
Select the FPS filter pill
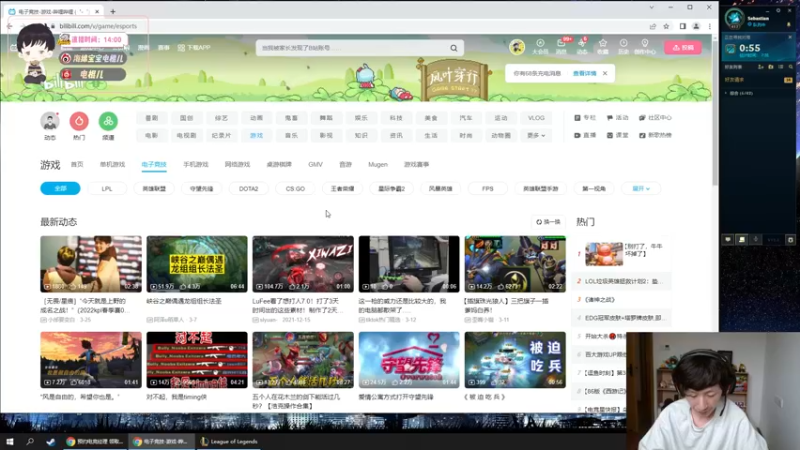coord(488,189)
